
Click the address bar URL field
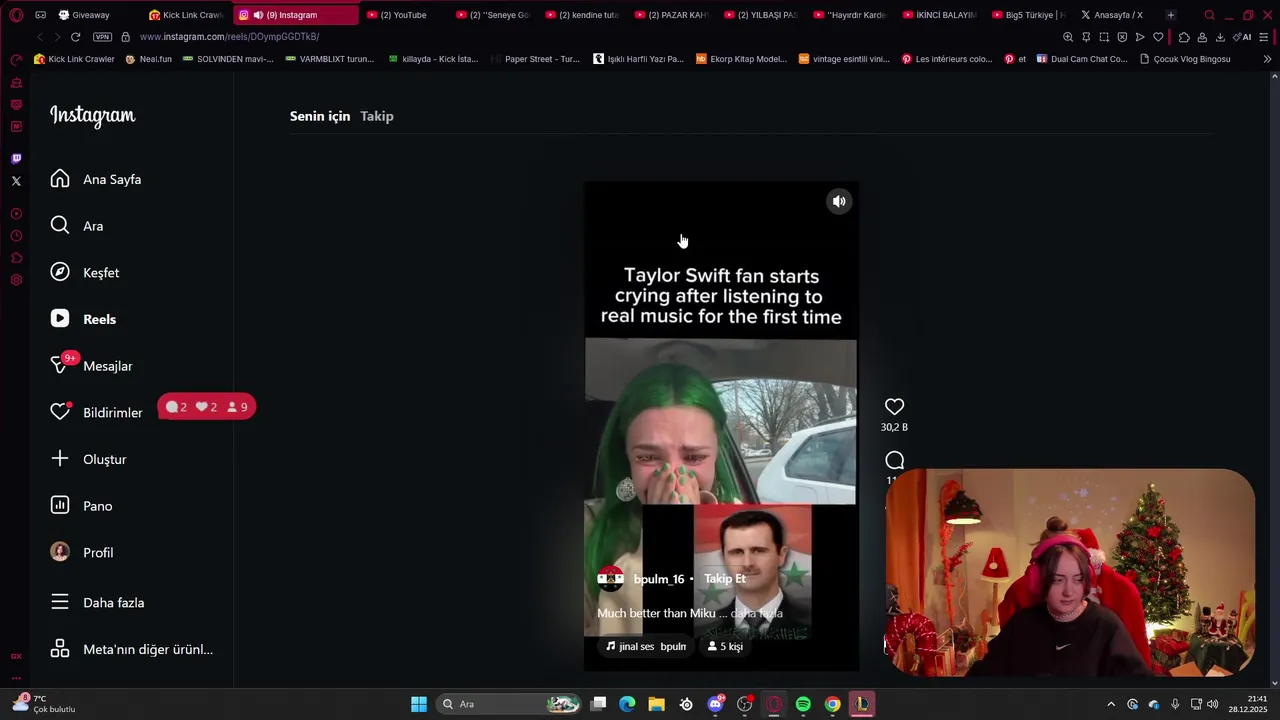click(x=590, y=37)
